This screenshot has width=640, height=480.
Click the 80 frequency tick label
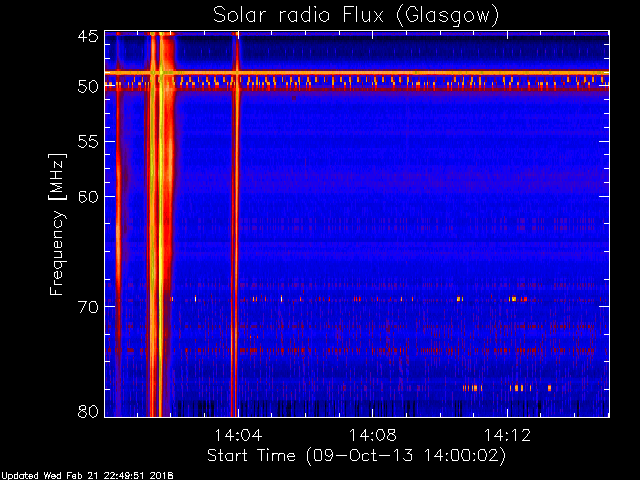(88, 411)
